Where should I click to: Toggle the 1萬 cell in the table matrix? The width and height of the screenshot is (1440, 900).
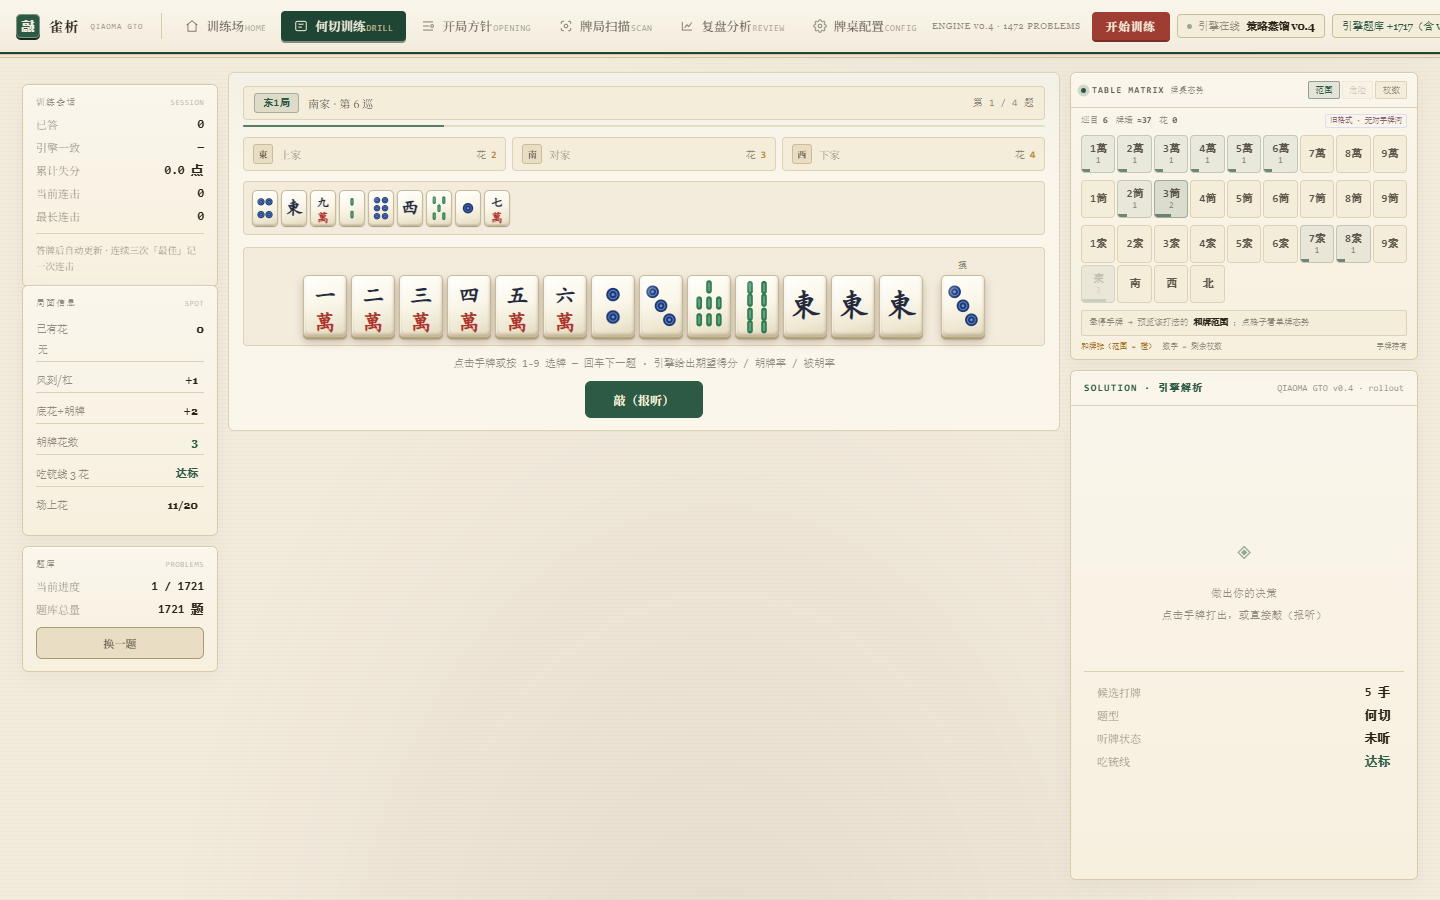pos(1098,154)
